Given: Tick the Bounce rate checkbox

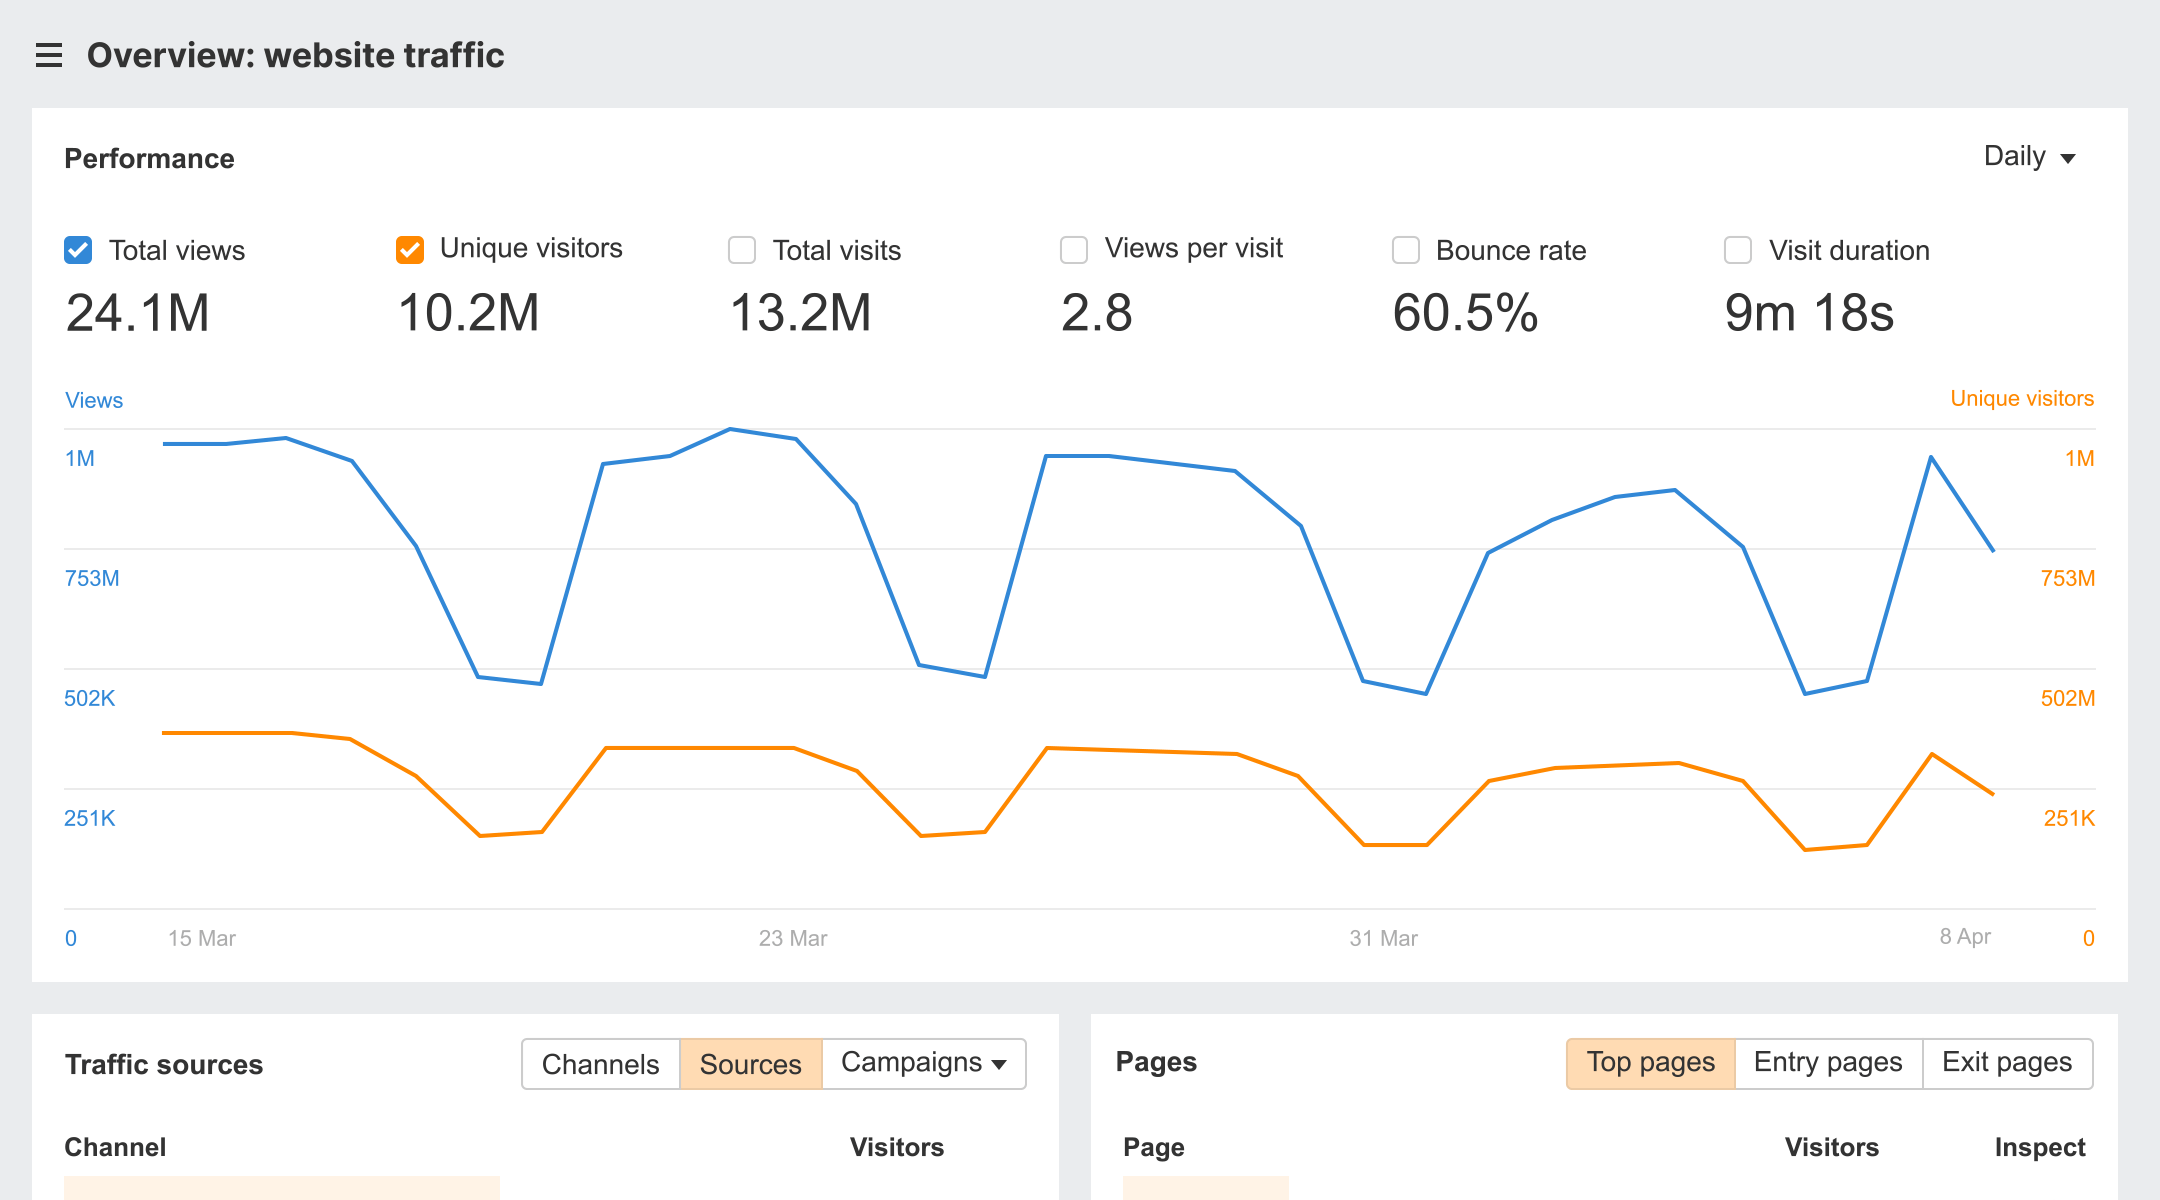Looking at the screenshot, I should [x=1406, y=250].
